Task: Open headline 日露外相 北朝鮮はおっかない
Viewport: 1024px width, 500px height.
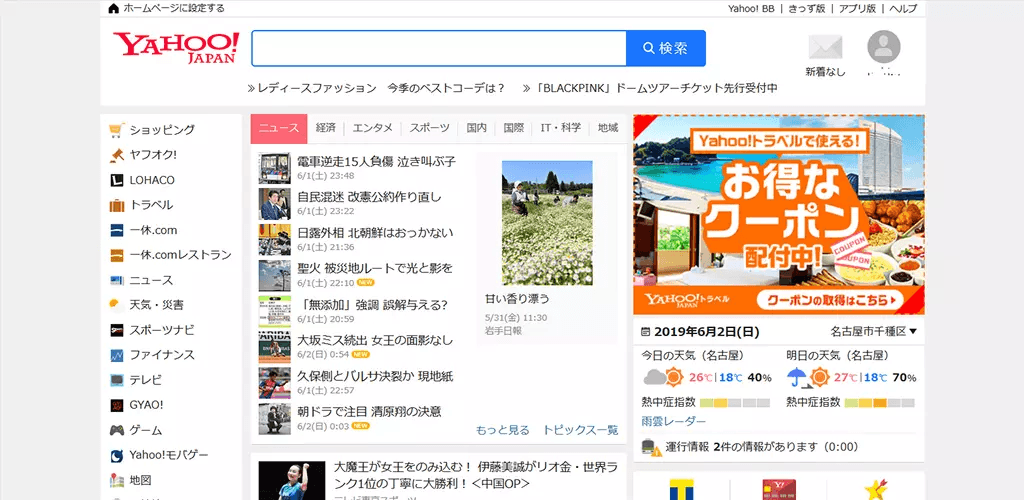Action: pos(375,233)
